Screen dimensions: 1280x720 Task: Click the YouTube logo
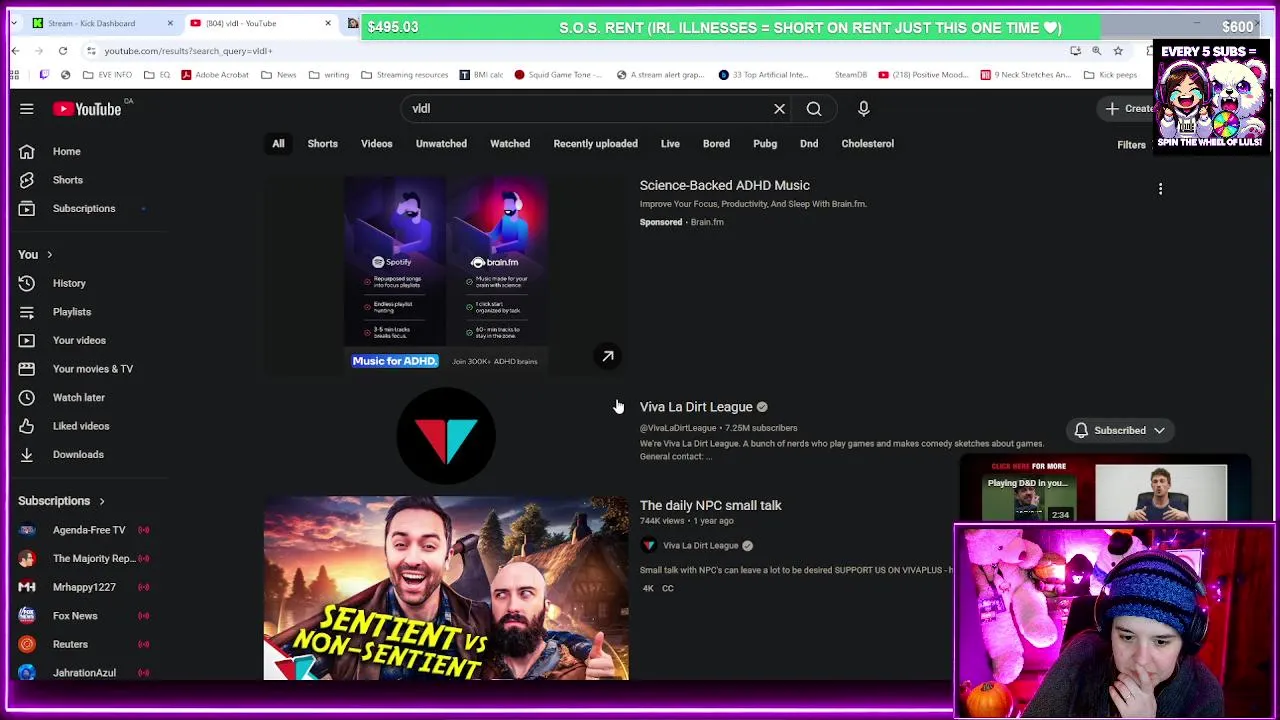[x=87, y=109]
